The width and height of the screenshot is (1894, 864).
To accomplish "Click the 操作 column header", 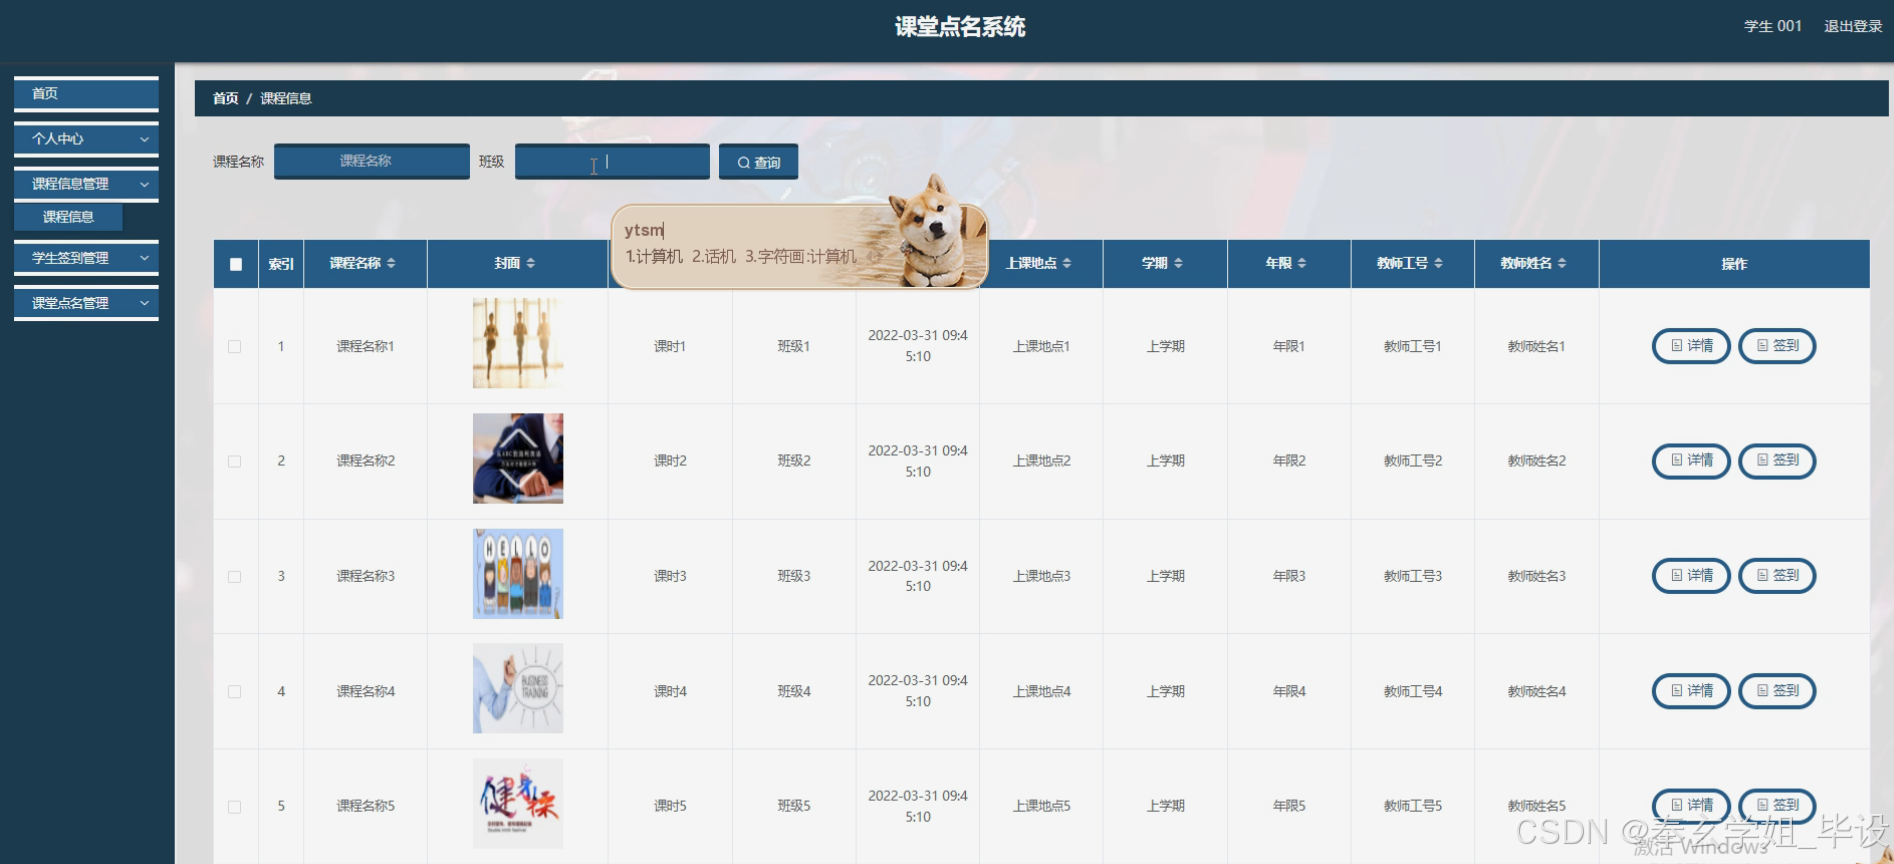I will pos(1734,264).
